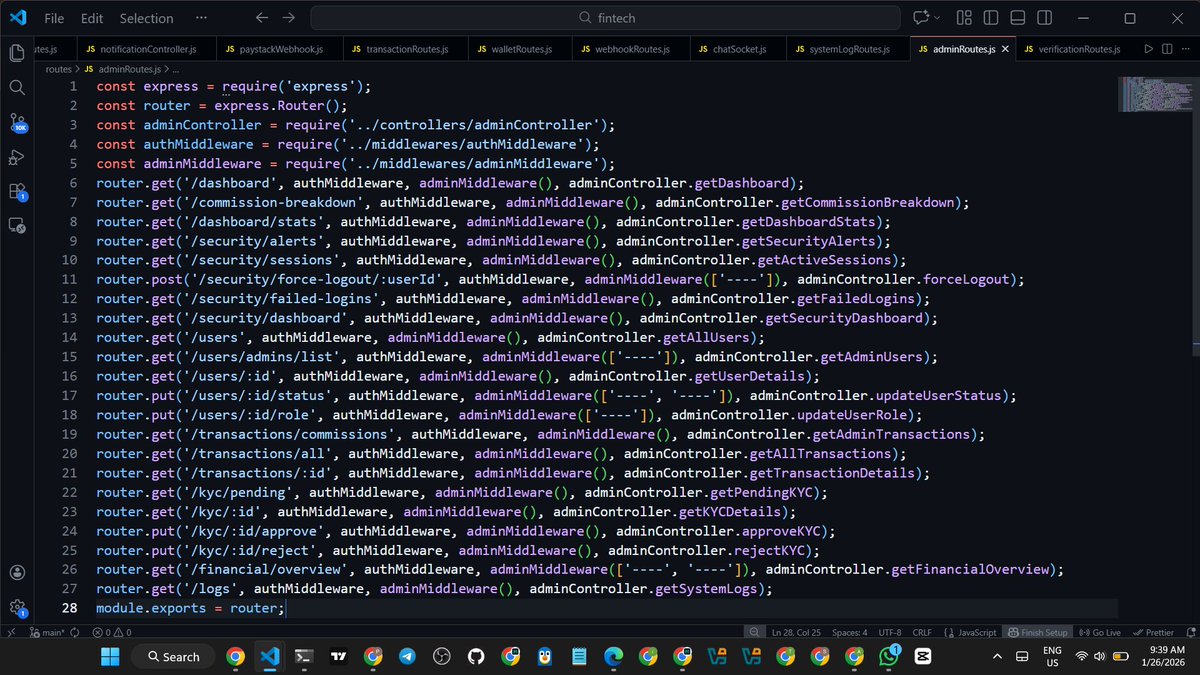Open errors and warnings in status bar
Image resolution: width=1200 pixels, height=675 pixels.
pyautogui.click(x=111, y=632)
